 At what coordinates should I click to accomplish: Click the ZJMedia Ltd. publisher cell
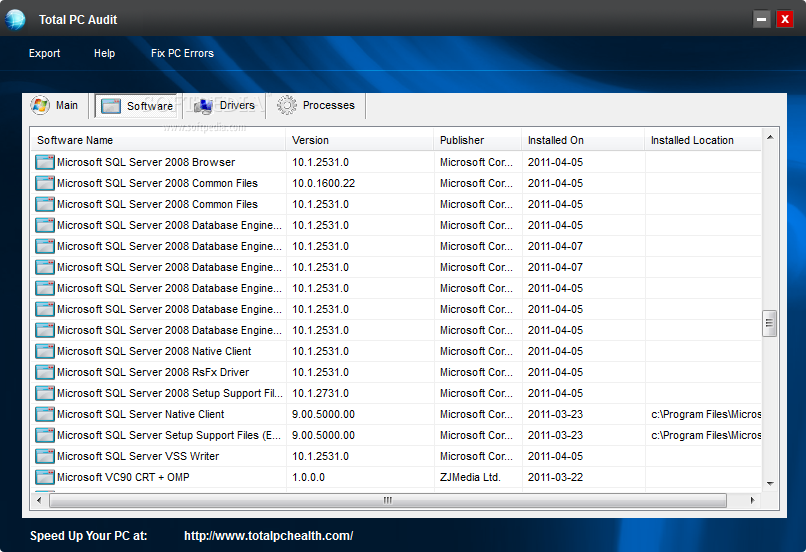470,477
